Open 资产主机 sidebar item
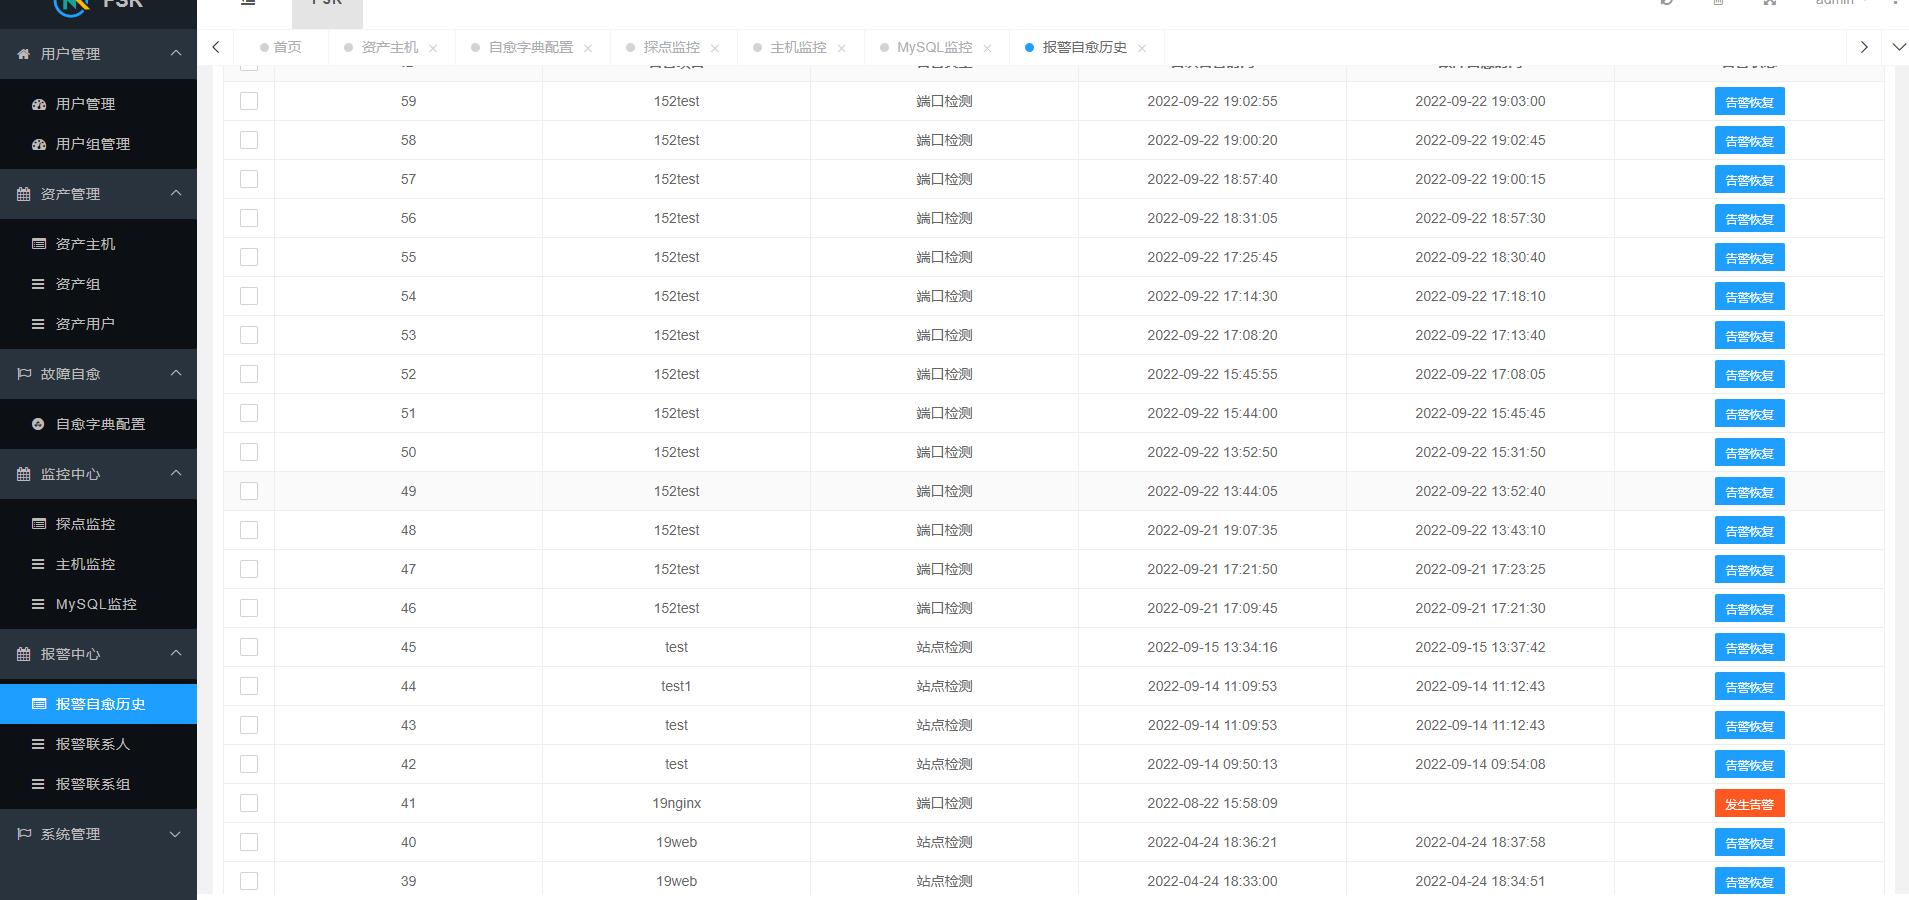The width and height of the screenshot is (1909, 900). [98, 244]
